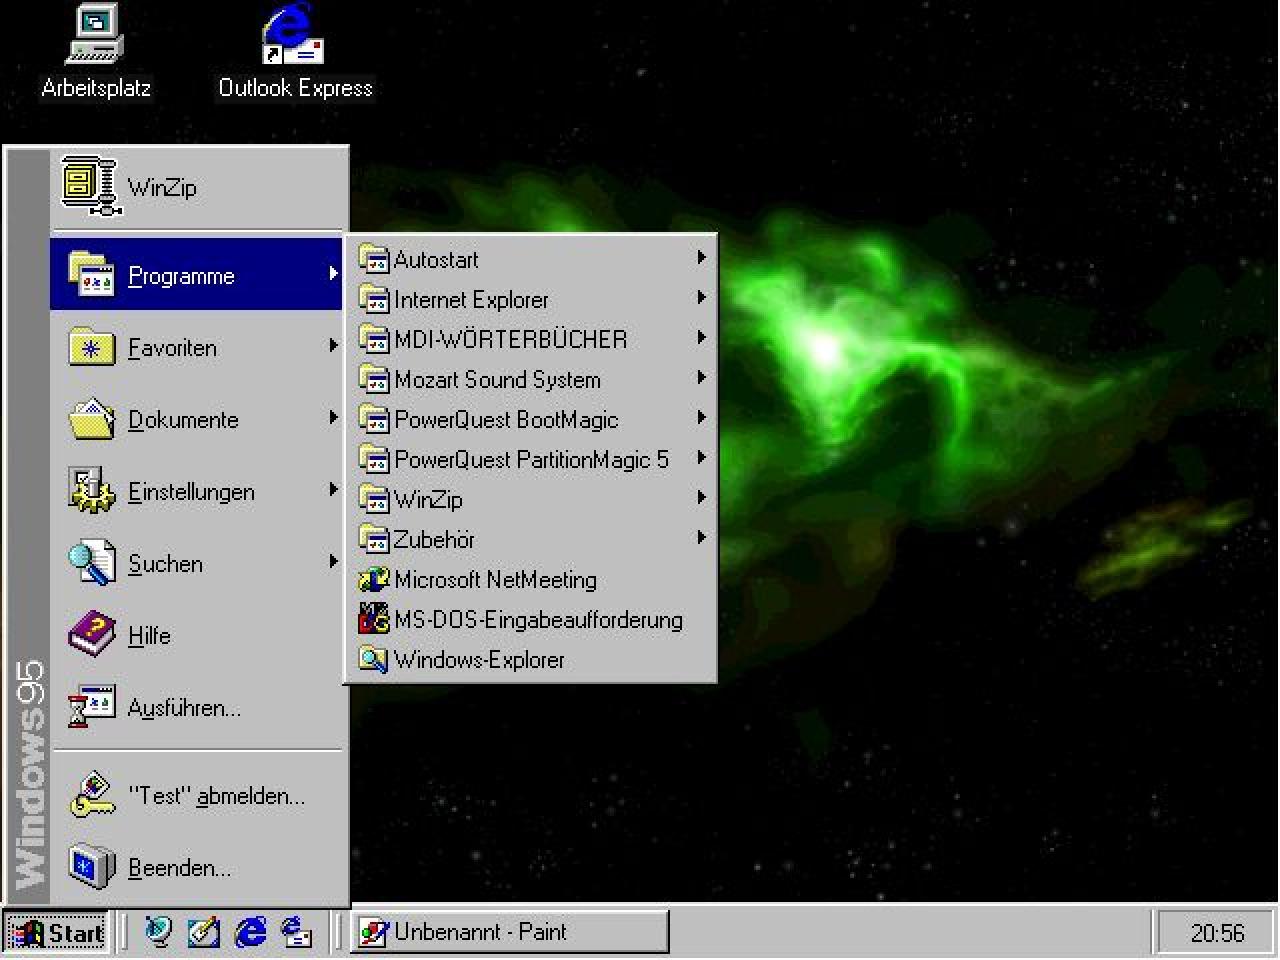
Task: Expand the Dokumente submenu arrow
Action: click(333, 417)
